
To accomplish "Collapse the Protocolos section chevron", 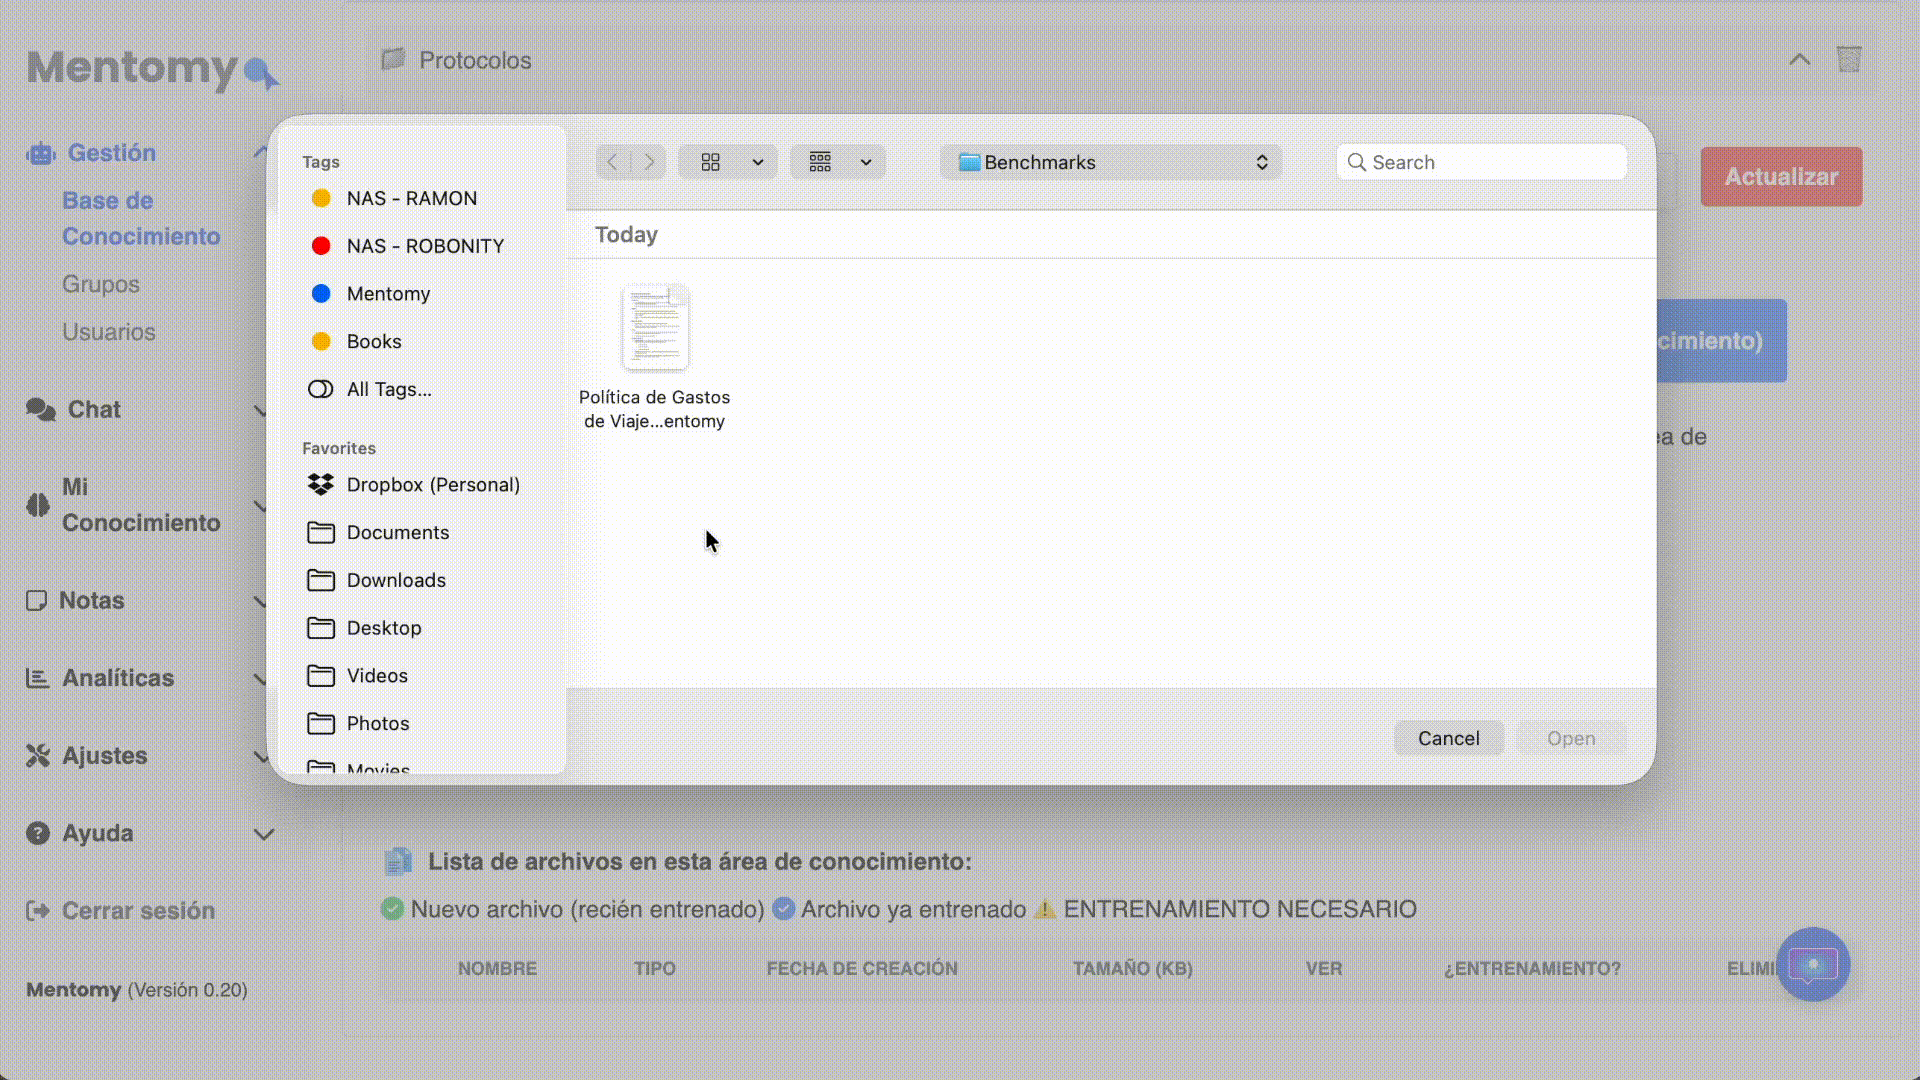I will pyautogui.click(x=1799, y=60).
